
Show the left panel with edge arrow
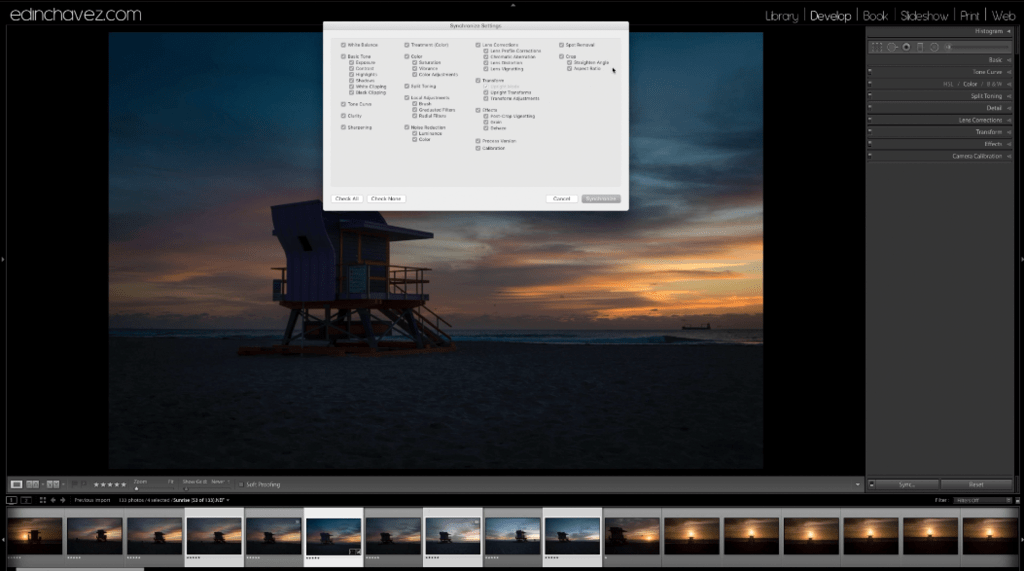(x=3, y=259)
